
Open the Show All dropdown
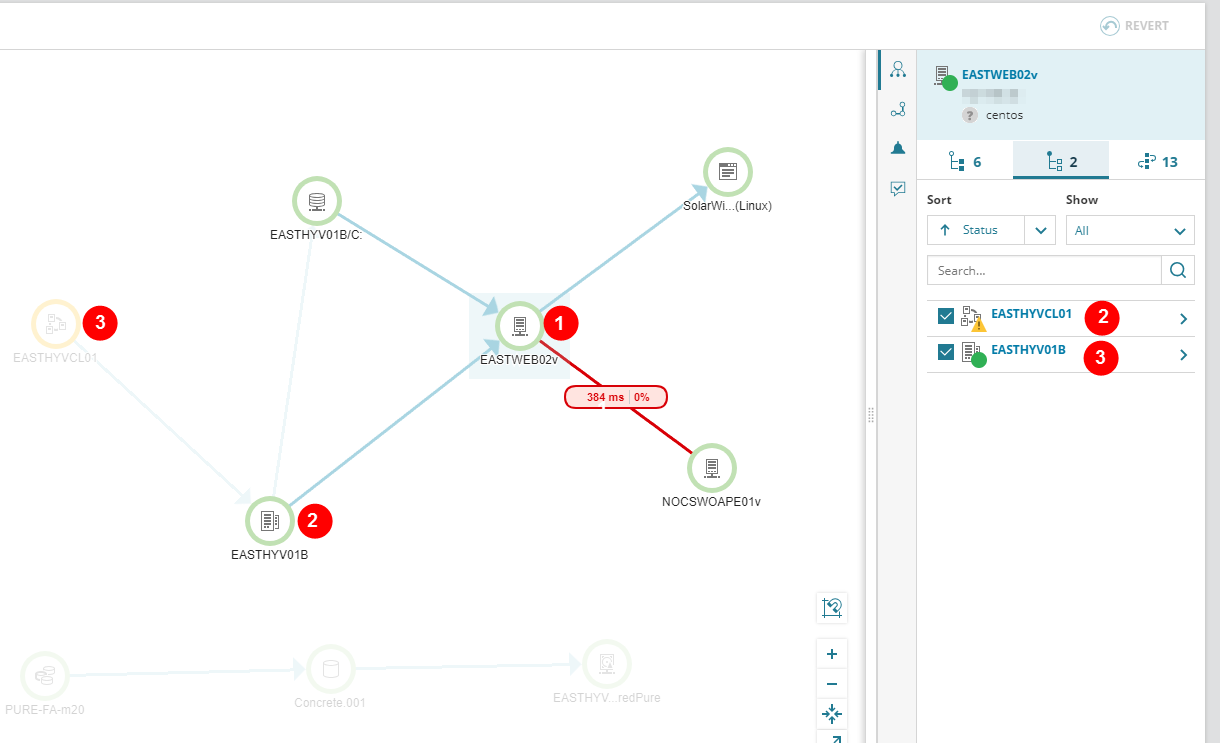(1129, 230)
